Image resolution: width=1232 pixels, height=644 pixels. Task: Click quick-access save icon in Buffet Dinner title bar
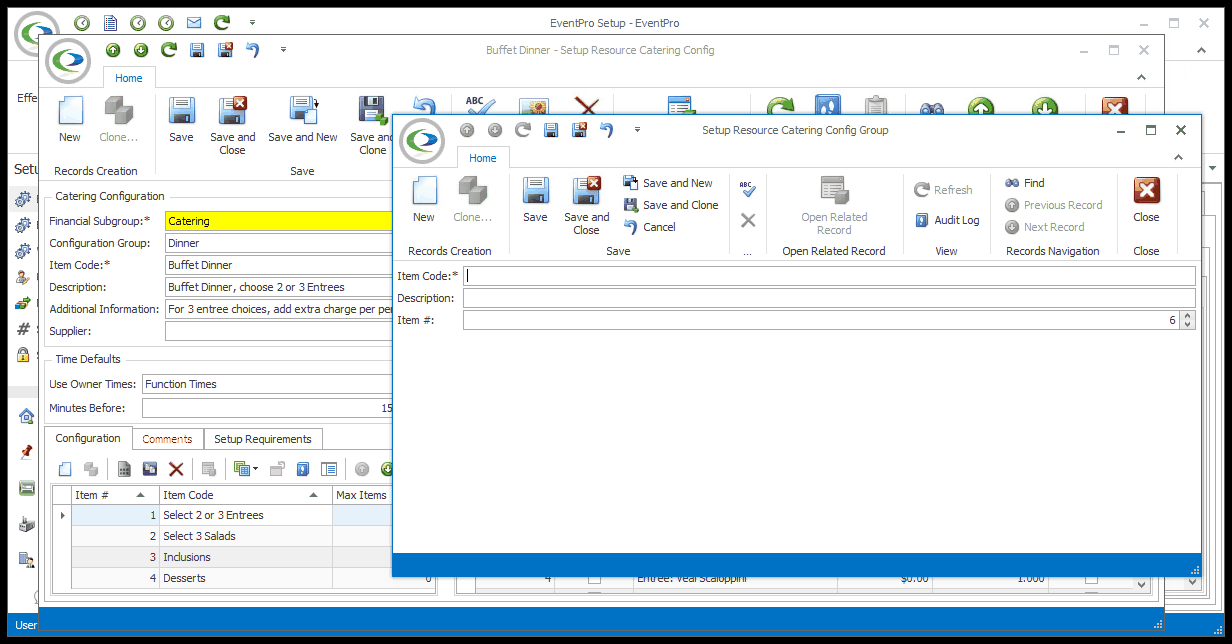click(197, 50)
